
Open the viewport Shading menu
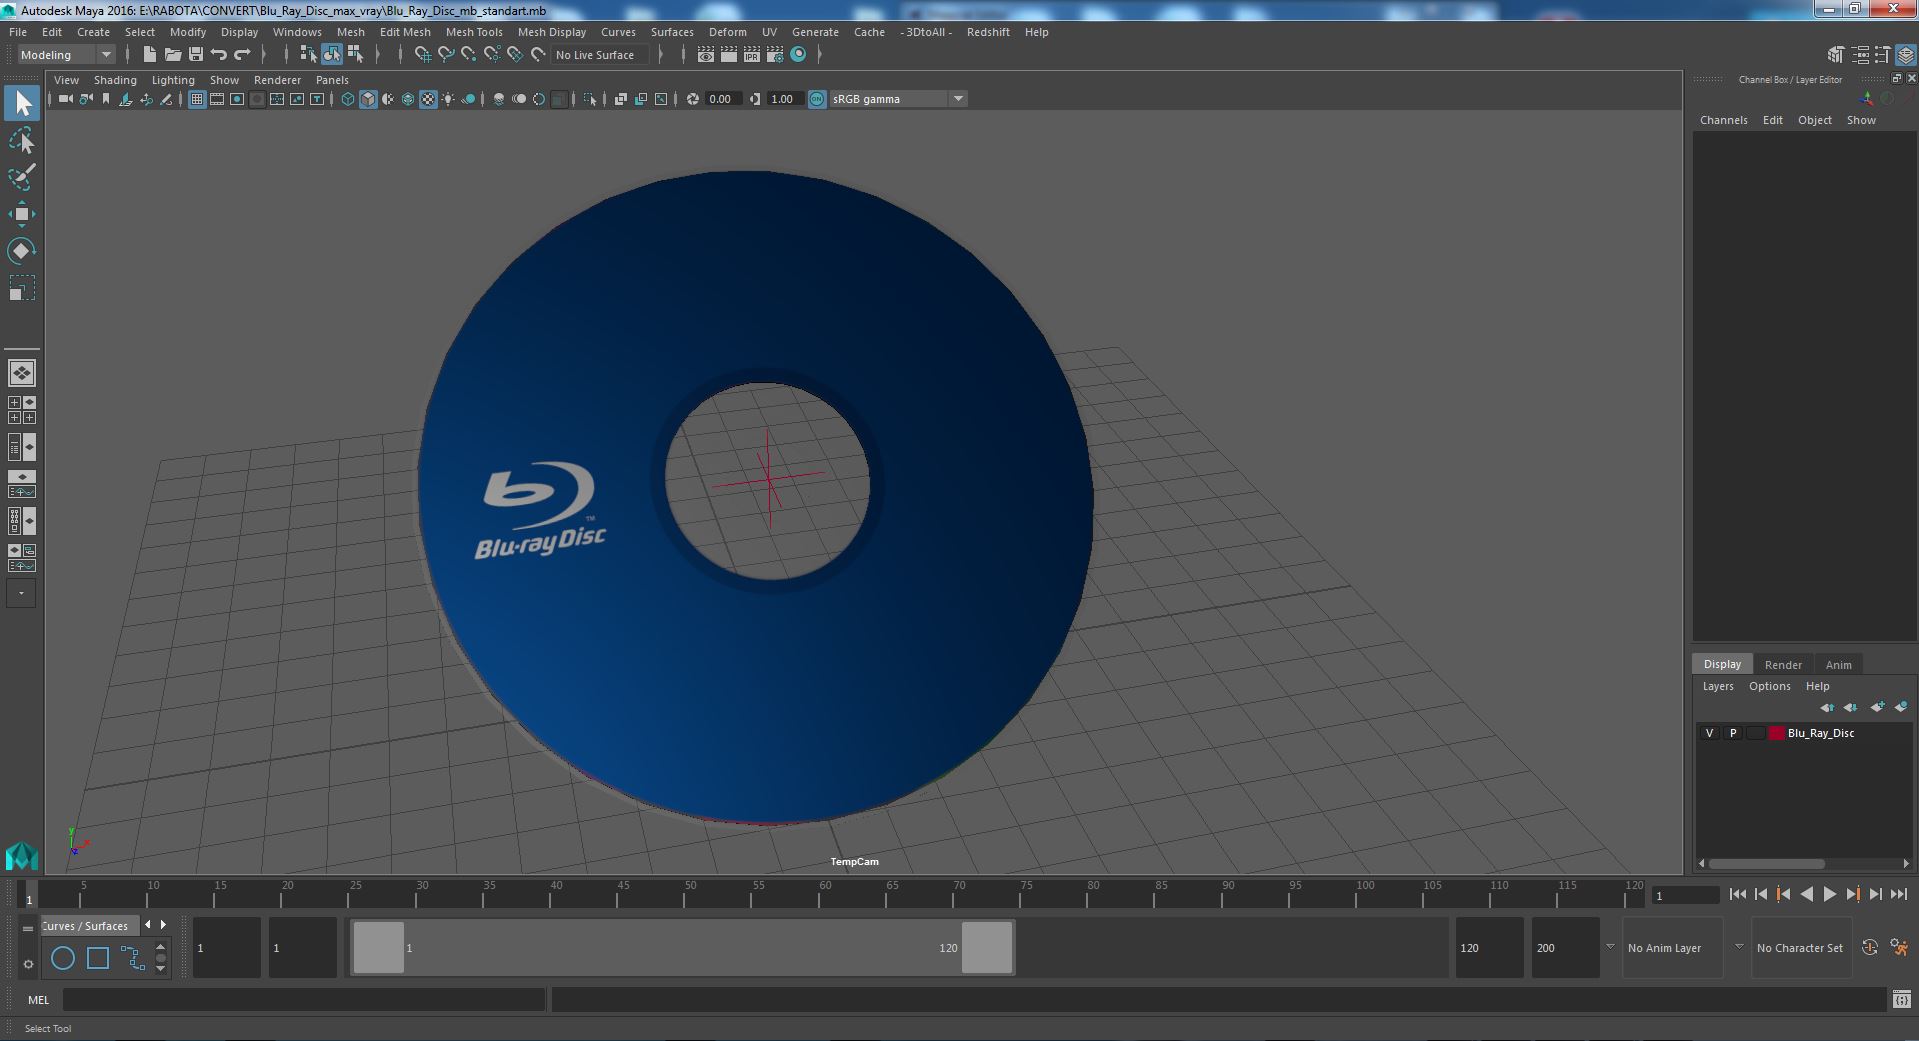coord(115,80)
